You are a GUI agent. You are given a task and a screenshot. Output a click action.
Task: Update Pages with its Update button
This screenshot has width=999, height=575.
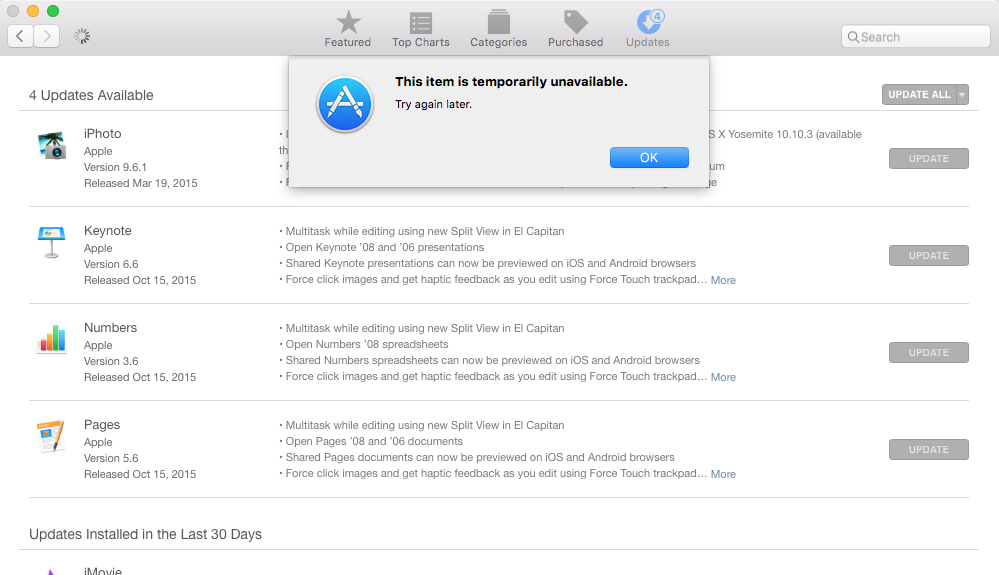tap(929, 450)
